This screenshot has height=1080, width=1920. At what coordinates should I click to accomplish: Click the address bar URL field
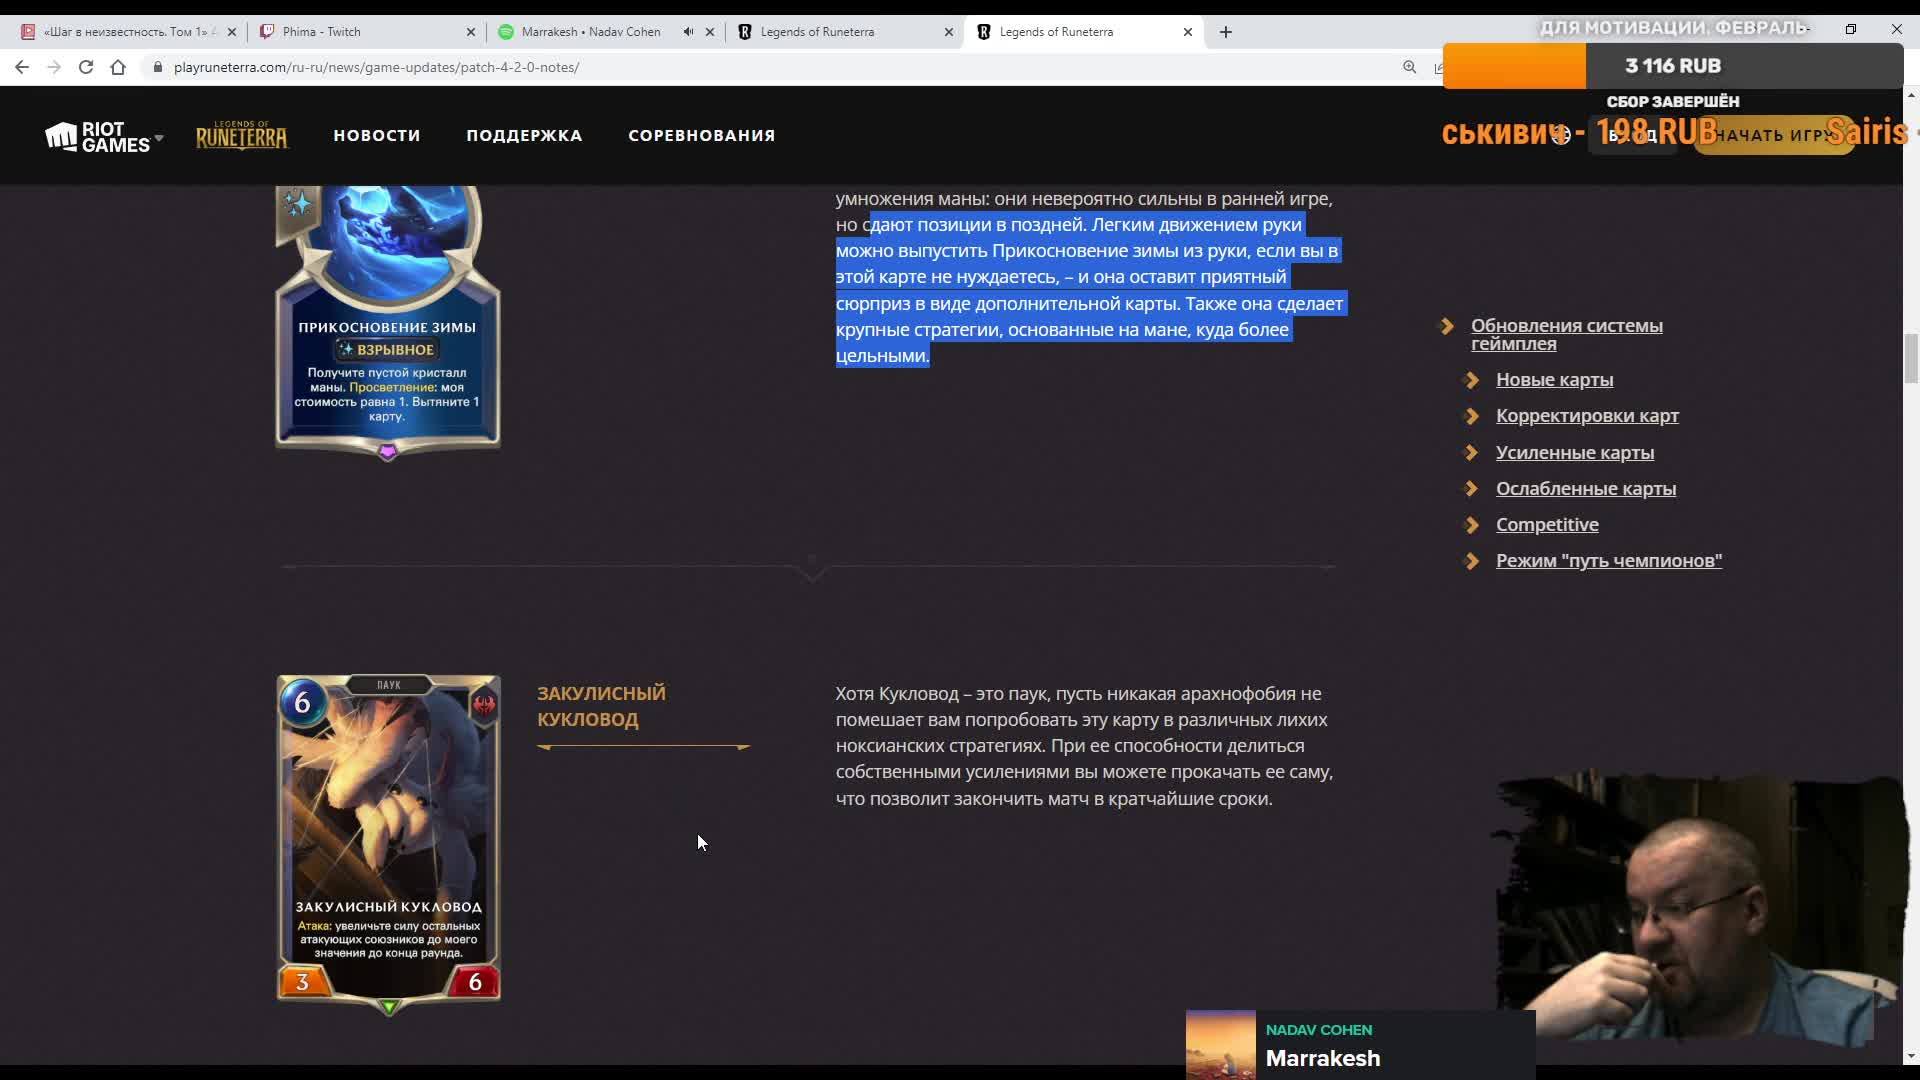click(780, 67)
